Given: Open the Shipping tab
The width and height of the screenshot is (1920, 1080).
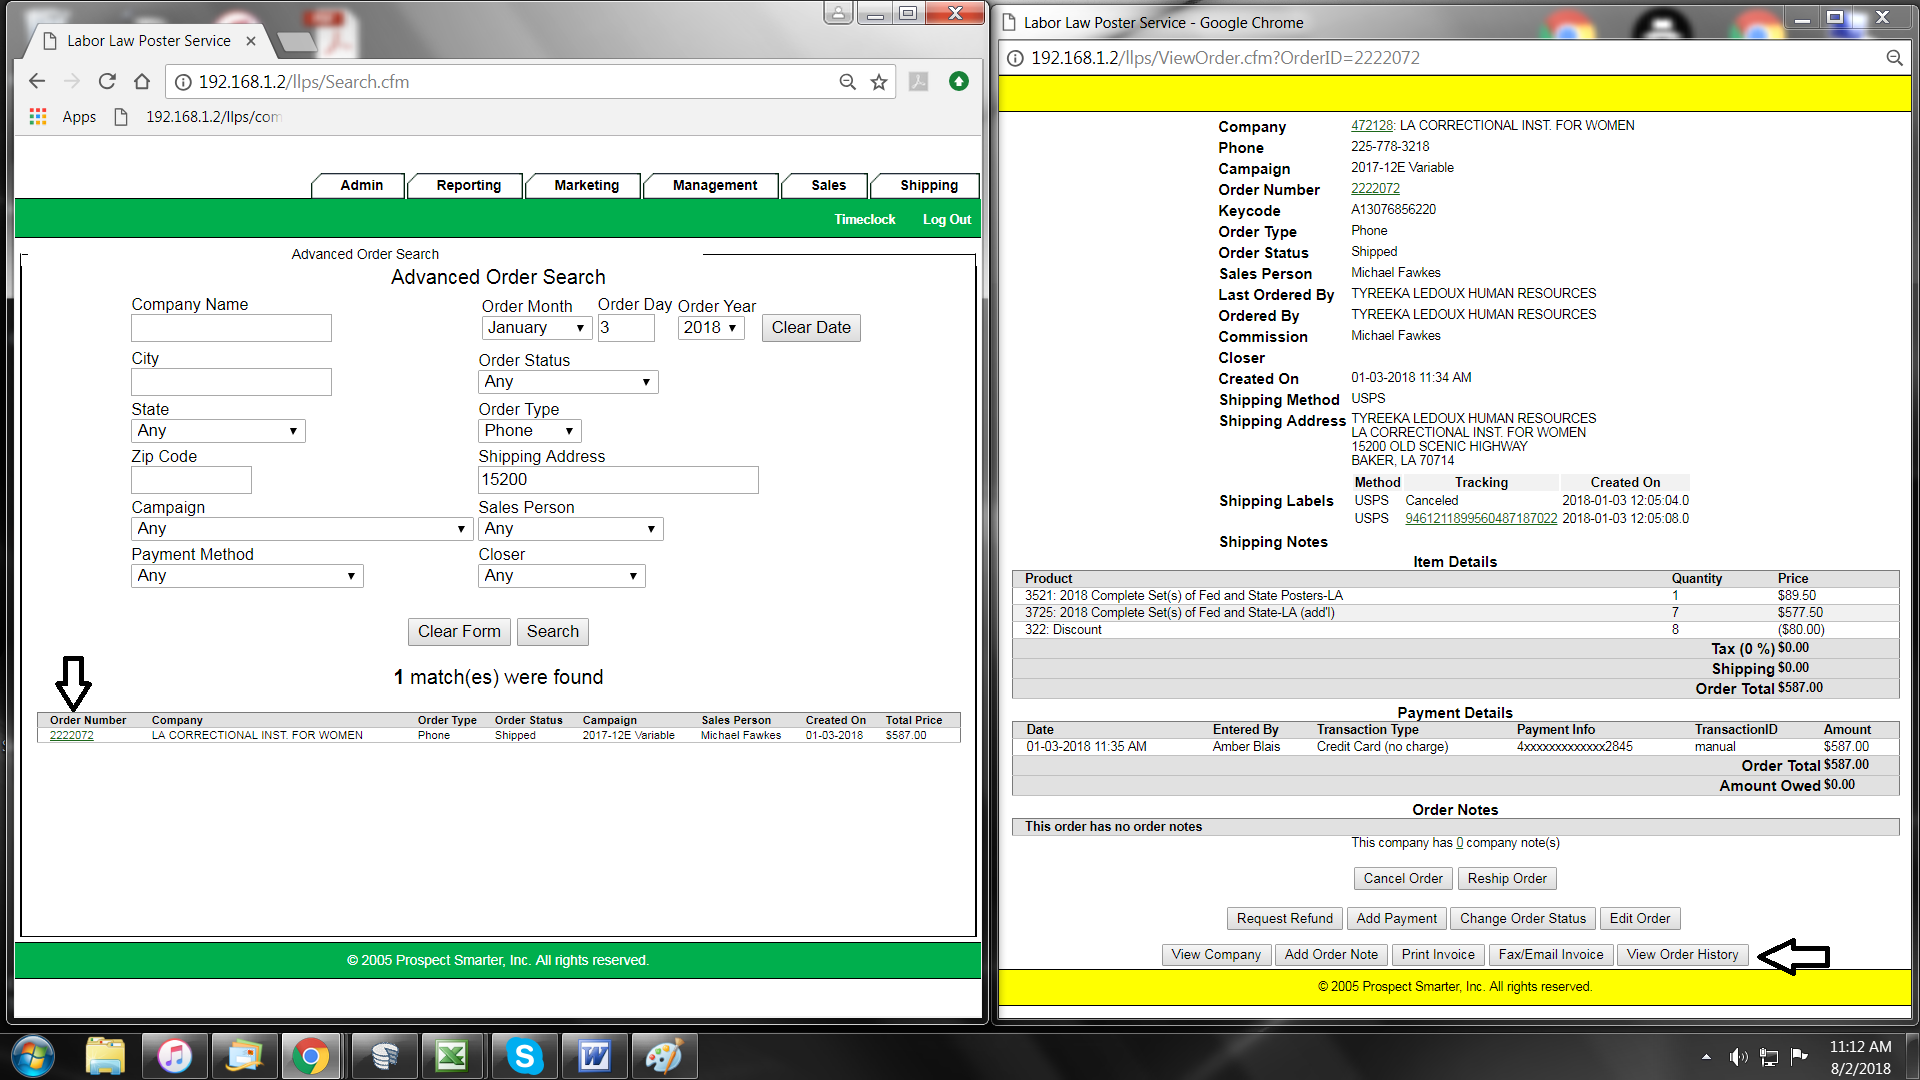Looking at the screenshot, I should click(x=928, y=186).
